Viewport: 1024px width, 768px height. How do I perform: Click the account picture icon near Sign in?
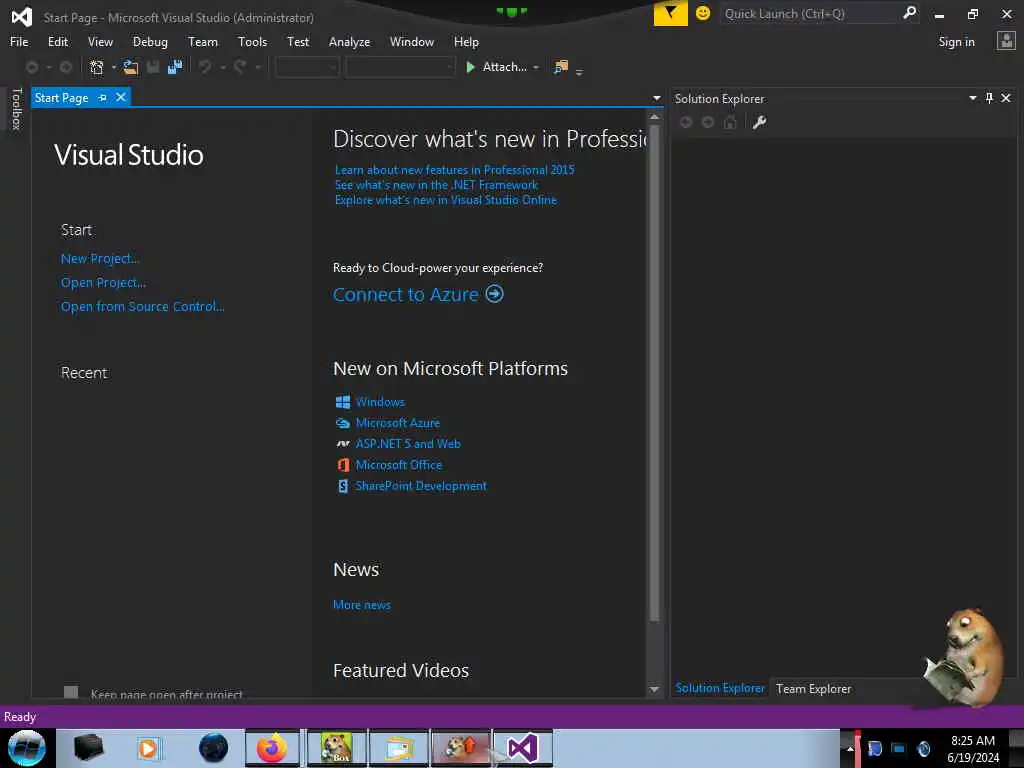coord(1006,41)
